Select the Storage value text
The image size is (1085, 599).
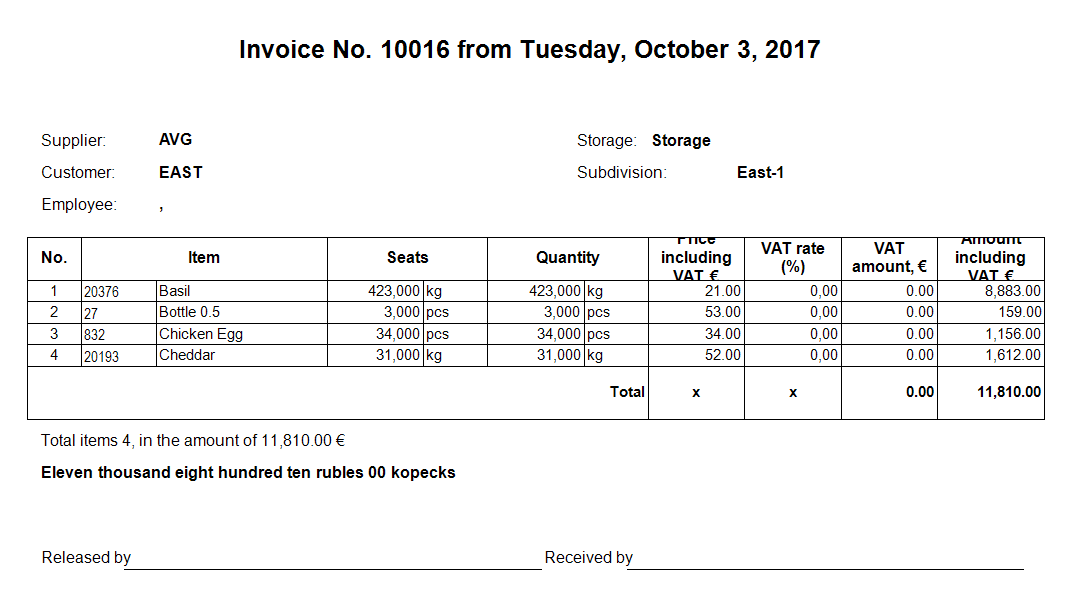681,140
